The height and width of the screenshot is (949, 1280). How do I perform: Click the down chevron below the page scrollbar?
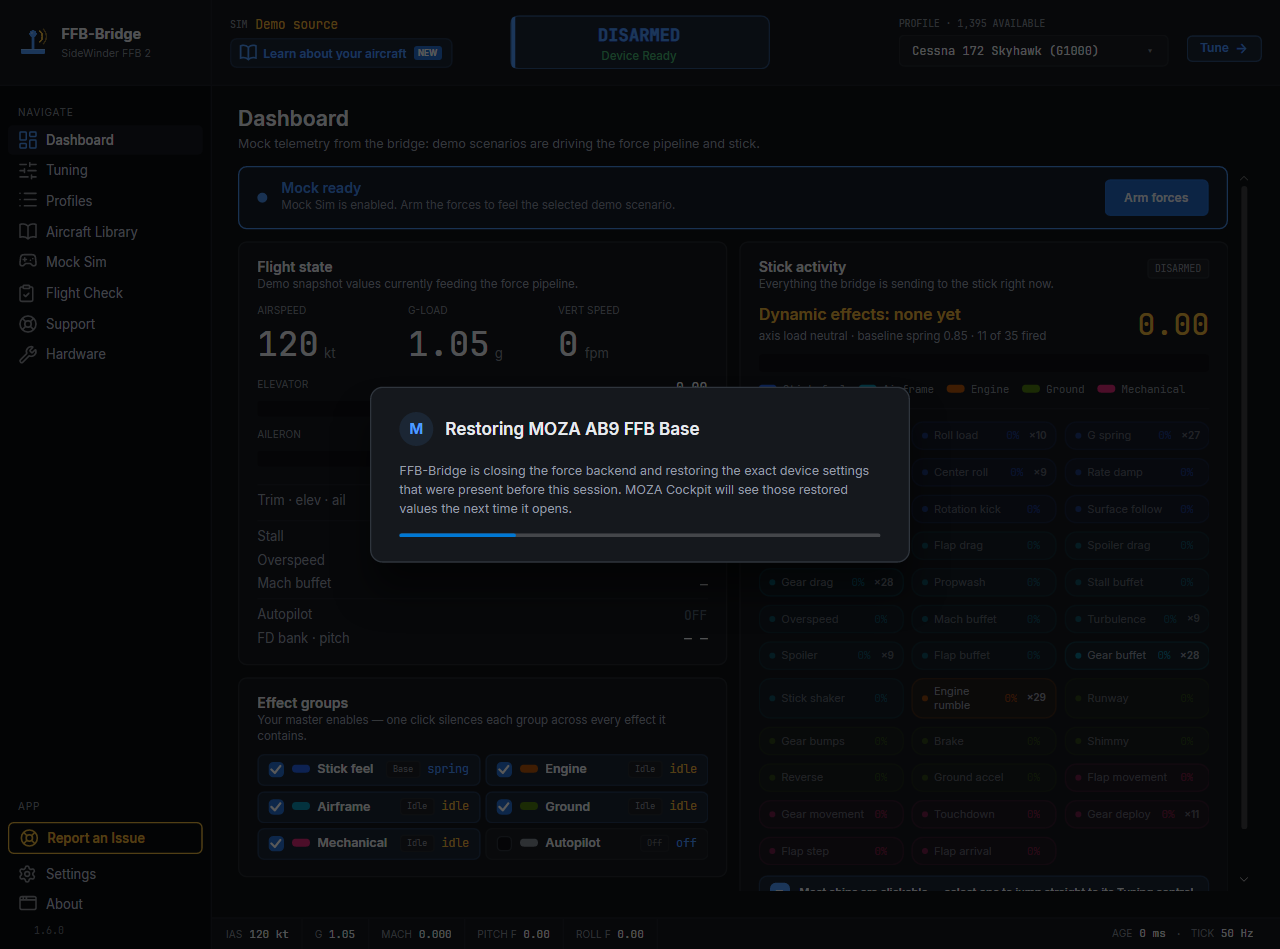(1244, 879)
